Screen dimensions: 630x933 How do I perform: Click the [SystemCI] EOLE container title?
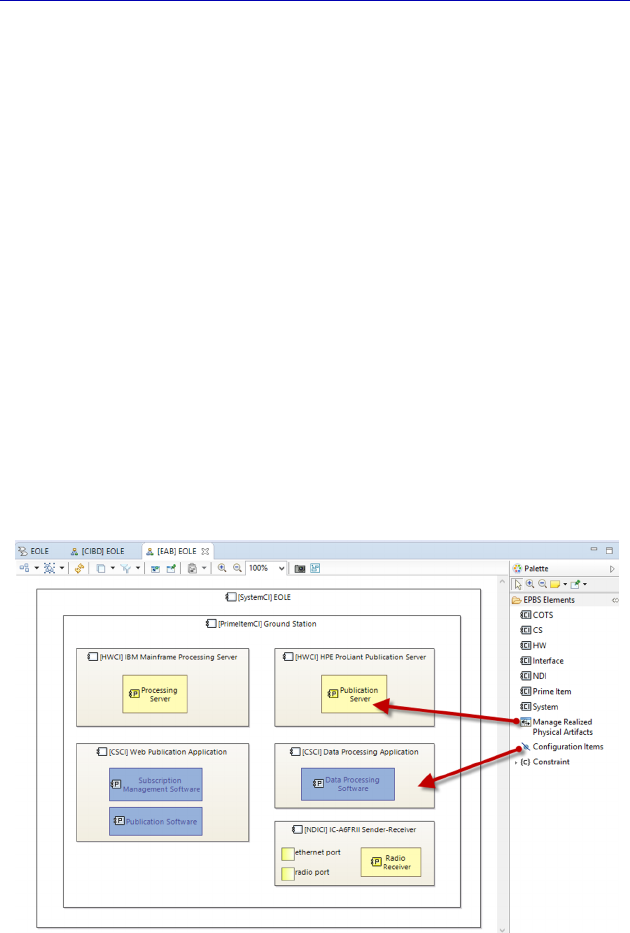[258, 597]
